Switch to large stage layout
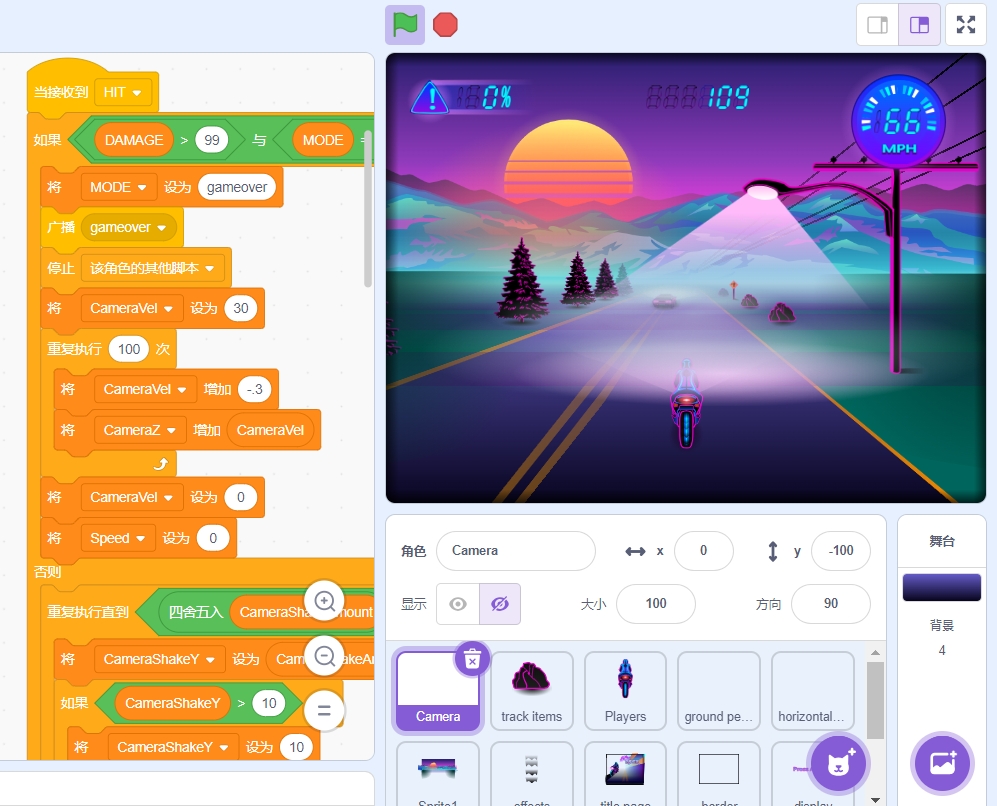The height and width of the screenshot is (806, 997). [x=920, y=25]
